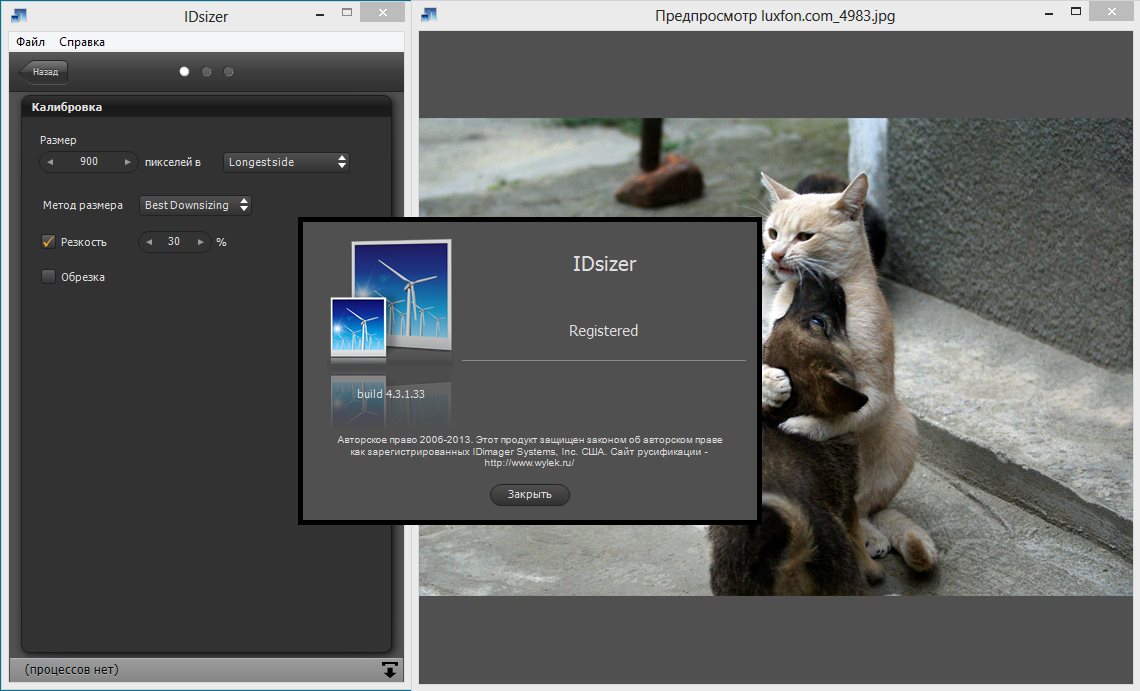Screen dimensions: 1140x691
Task: Select the first step indicator dot
Action: (185, 72)
